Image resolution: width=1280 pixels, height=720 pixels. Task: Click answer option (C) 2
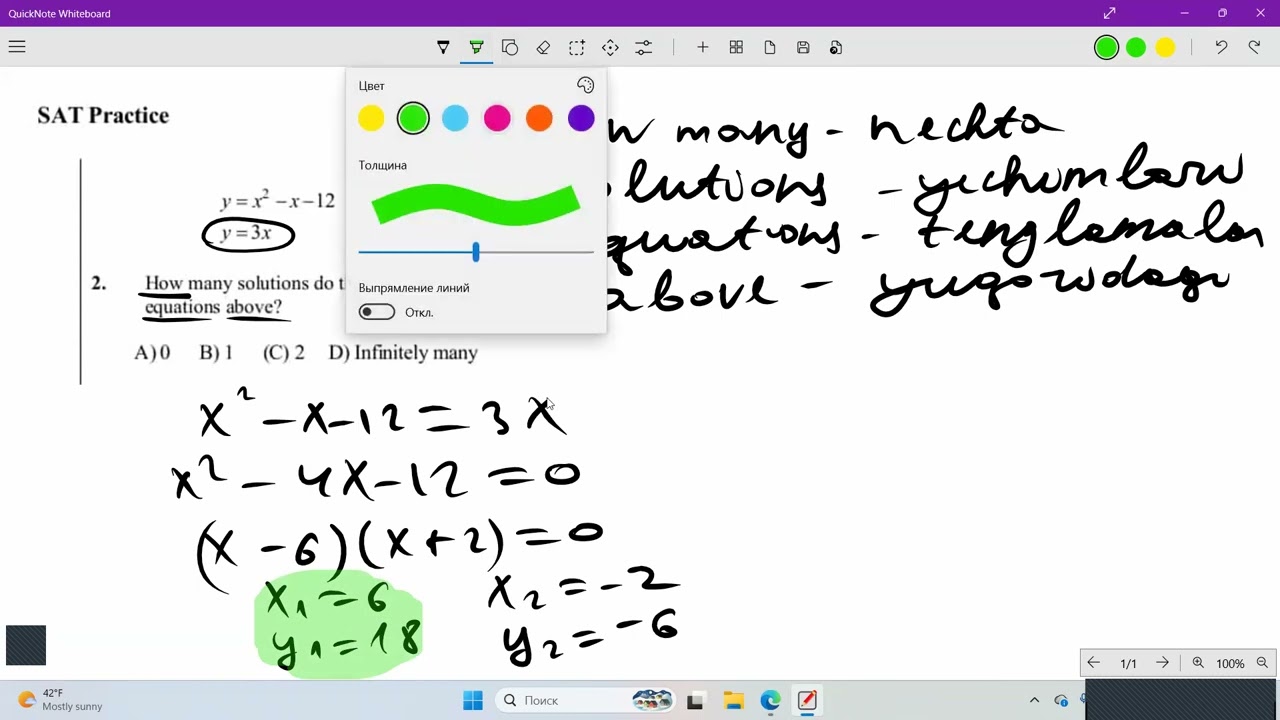tap(283, 352)
